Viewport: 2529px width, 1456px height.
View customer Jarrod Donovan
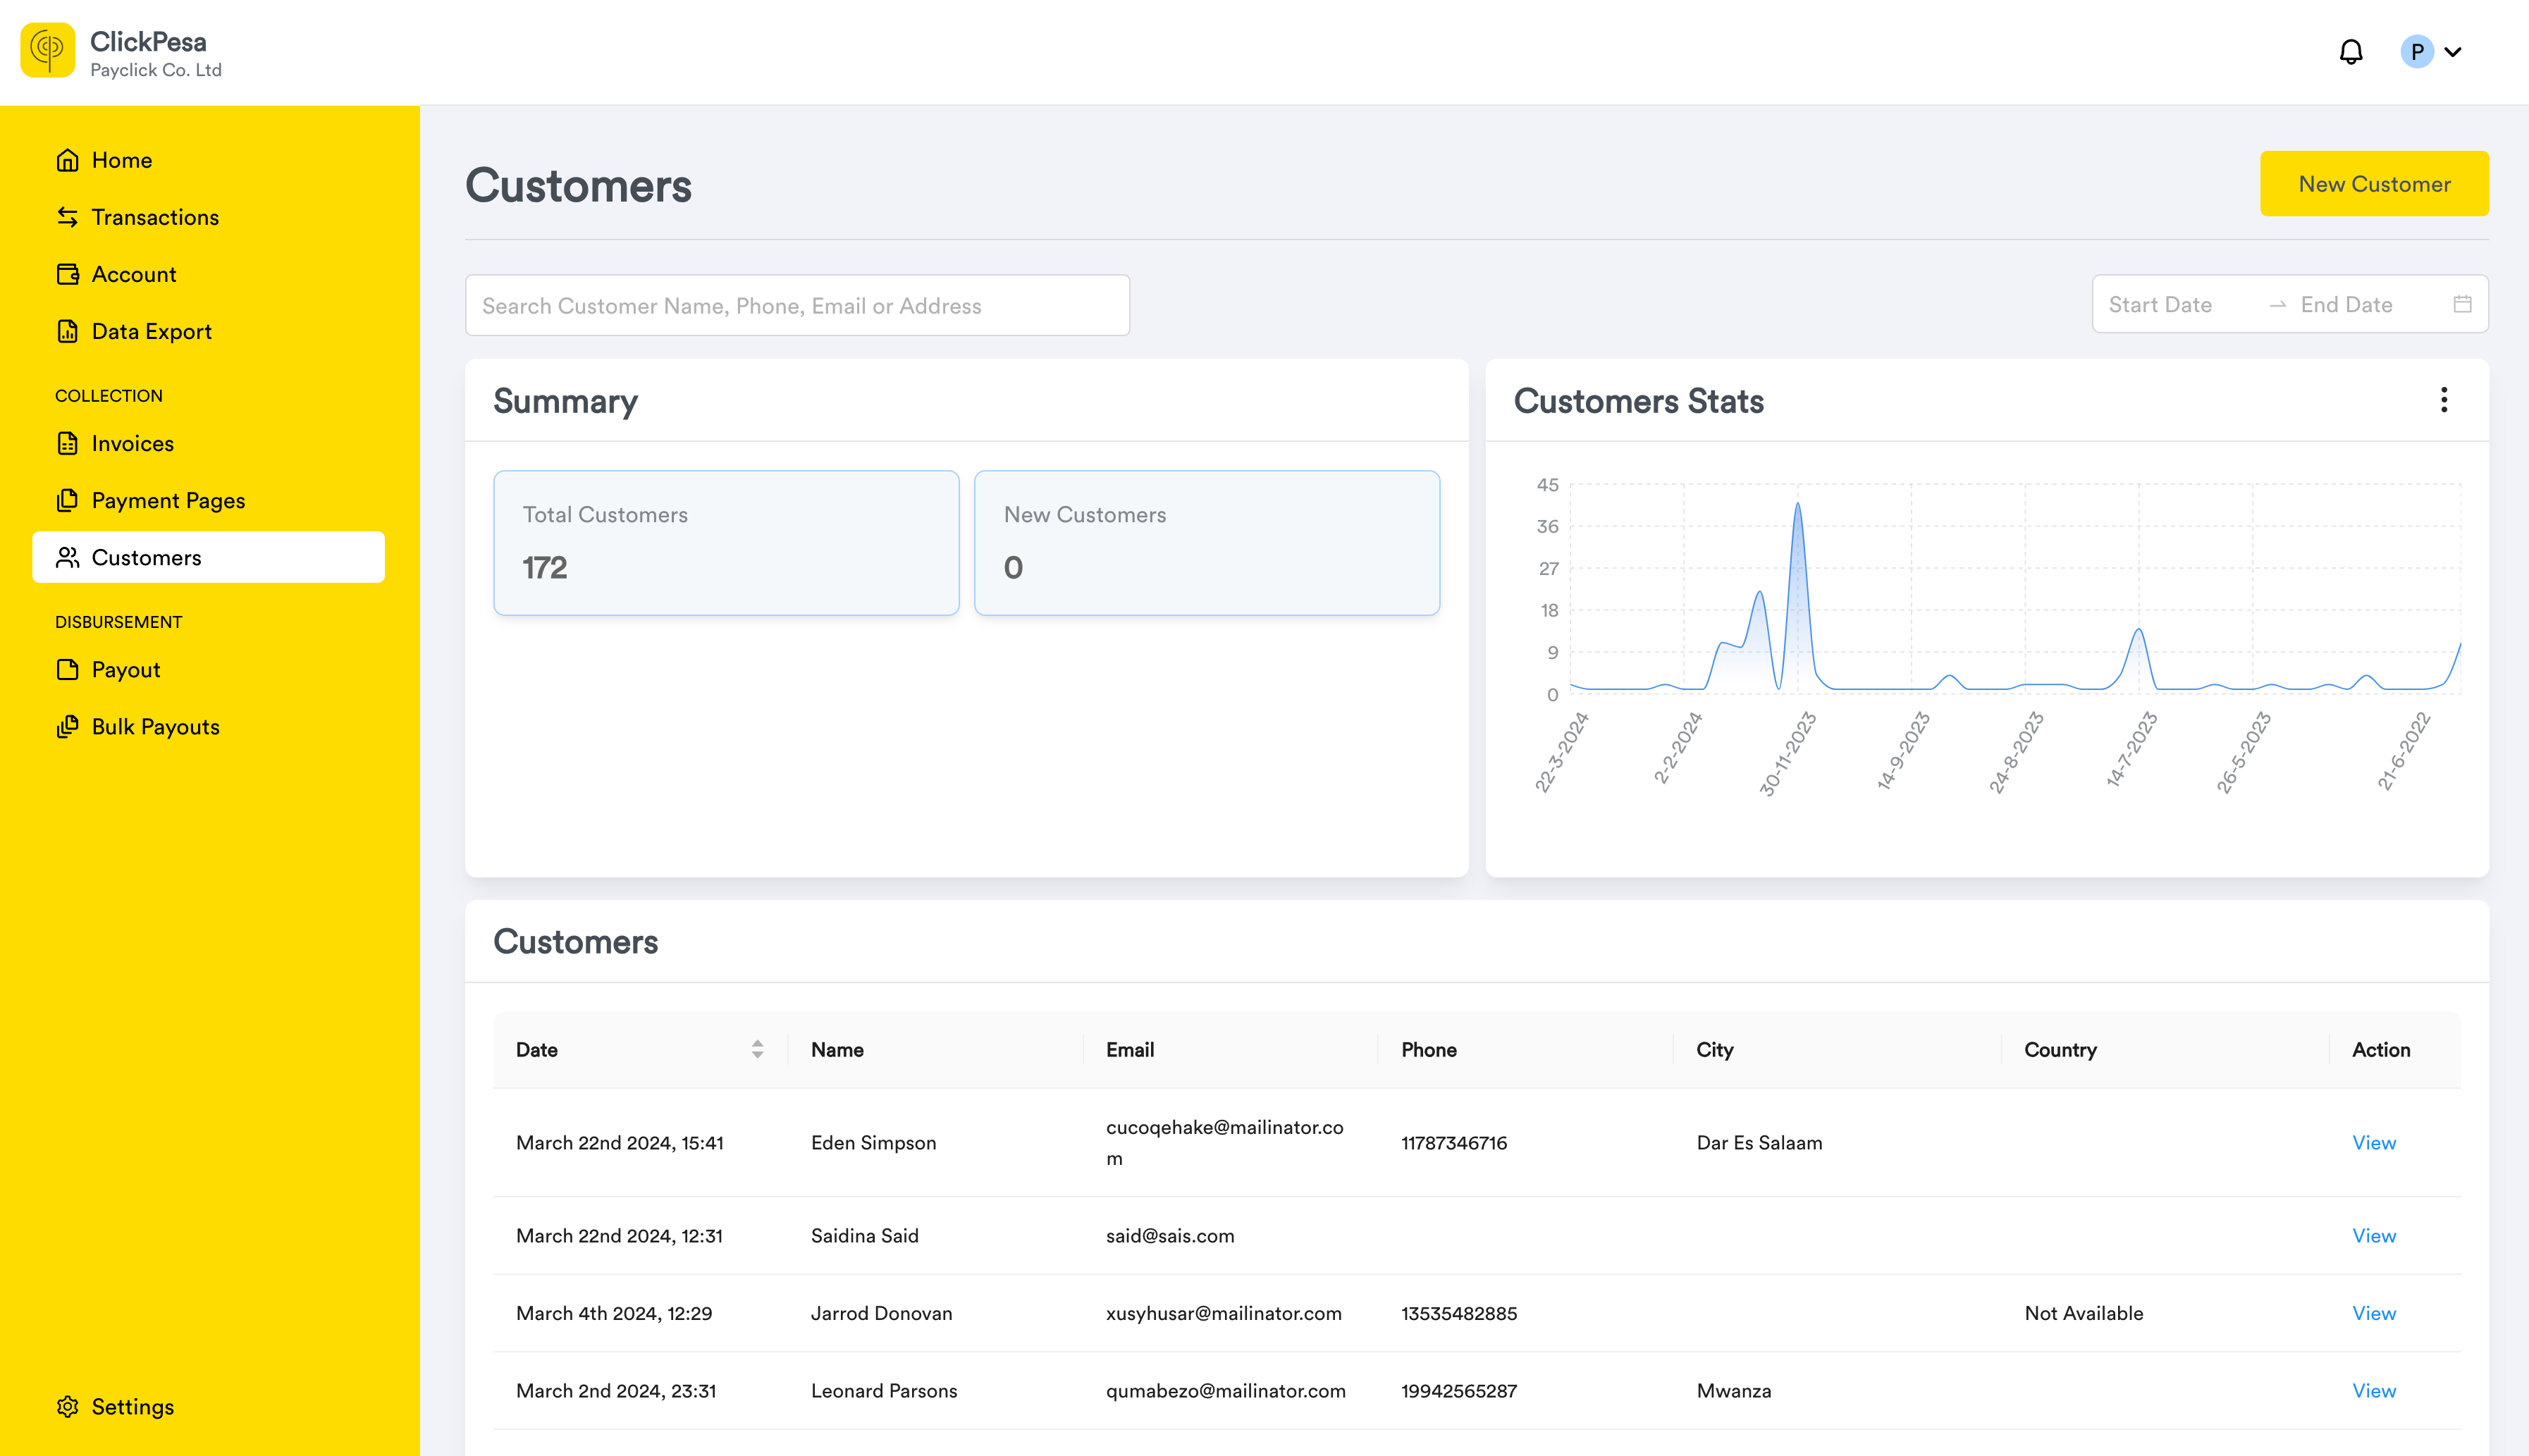[x=2374, y=1313]
